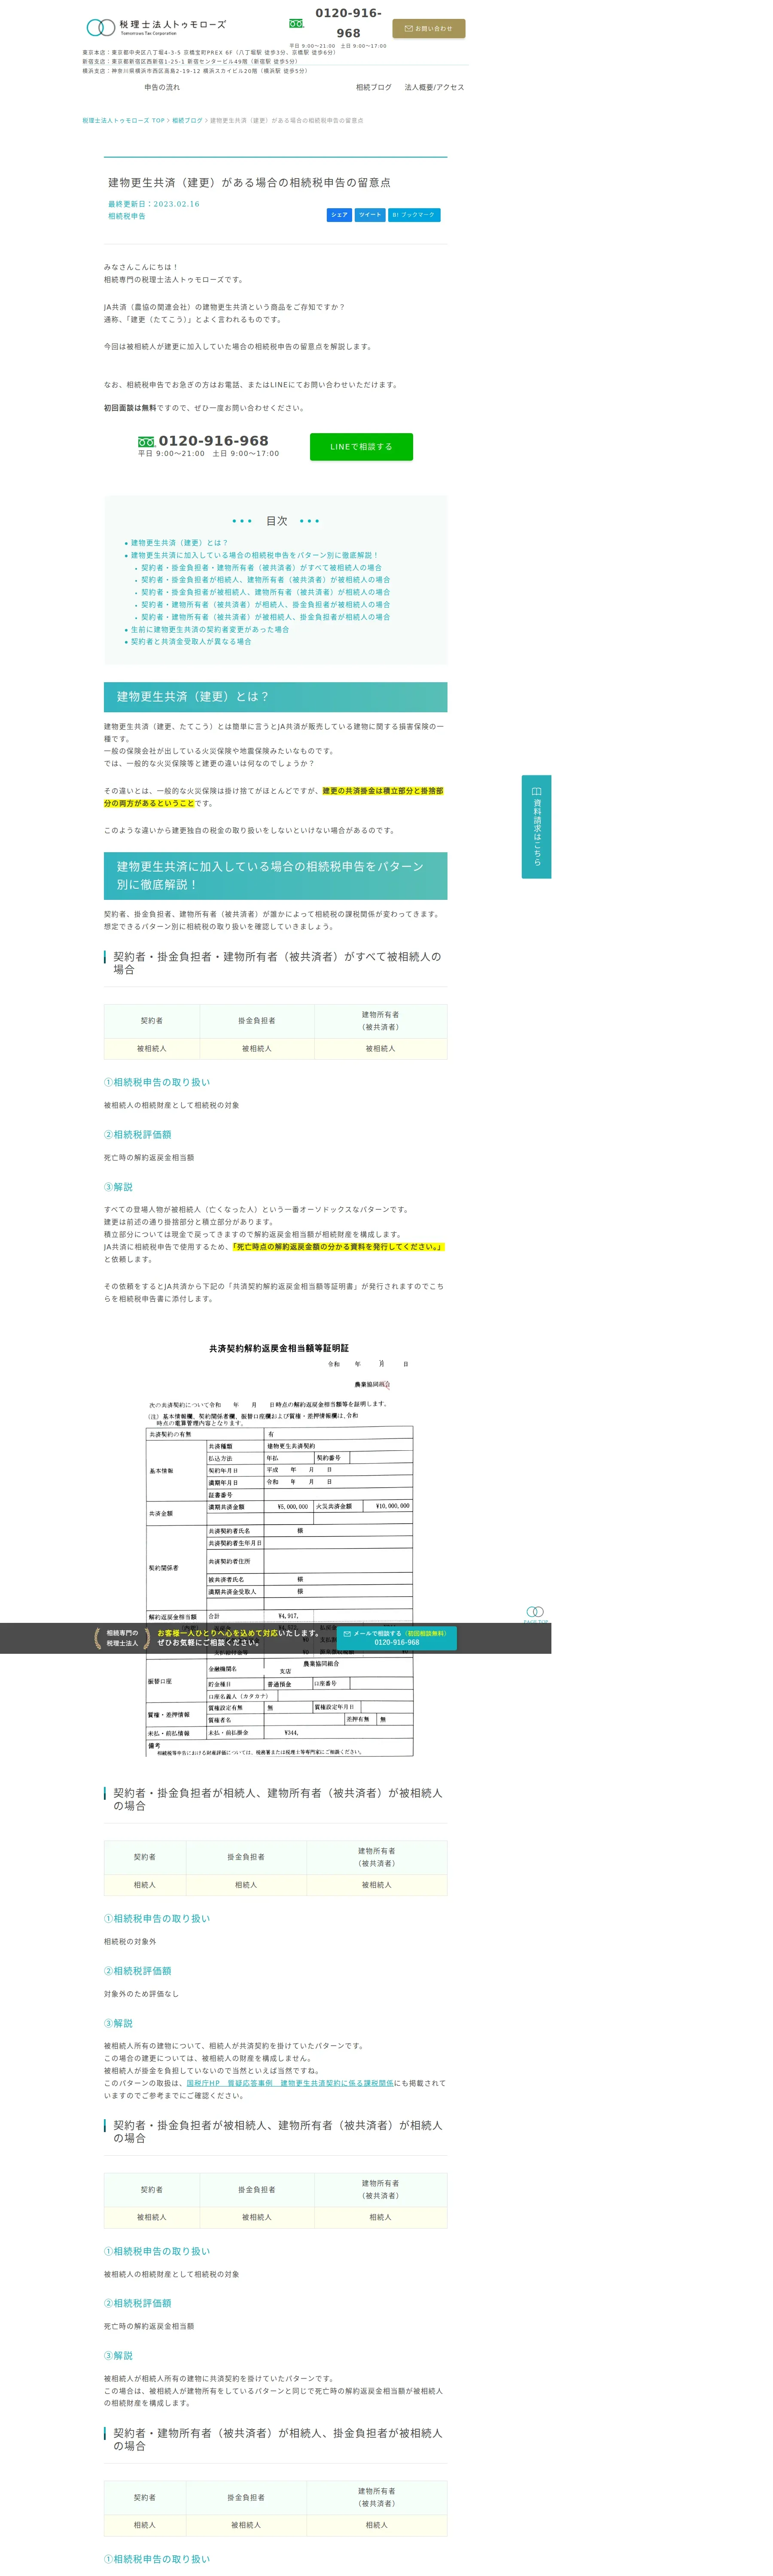
Task: Click the book icon on 資料請求 tab
Action: tap(536, 790)
